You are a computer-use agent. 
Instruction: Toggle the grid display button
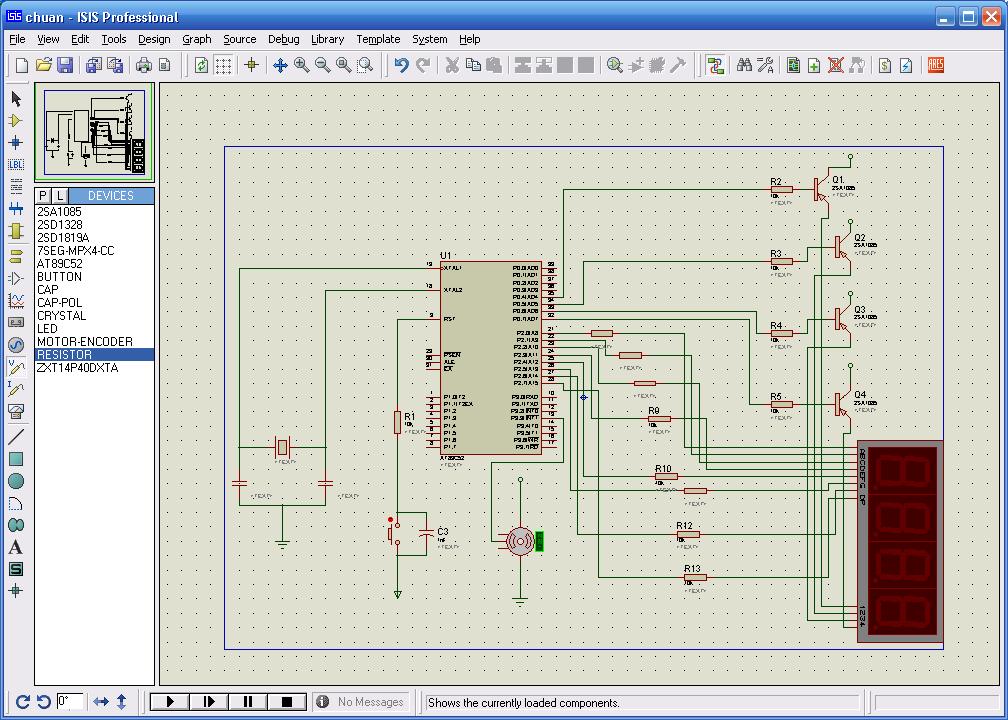tap(224, 65)
